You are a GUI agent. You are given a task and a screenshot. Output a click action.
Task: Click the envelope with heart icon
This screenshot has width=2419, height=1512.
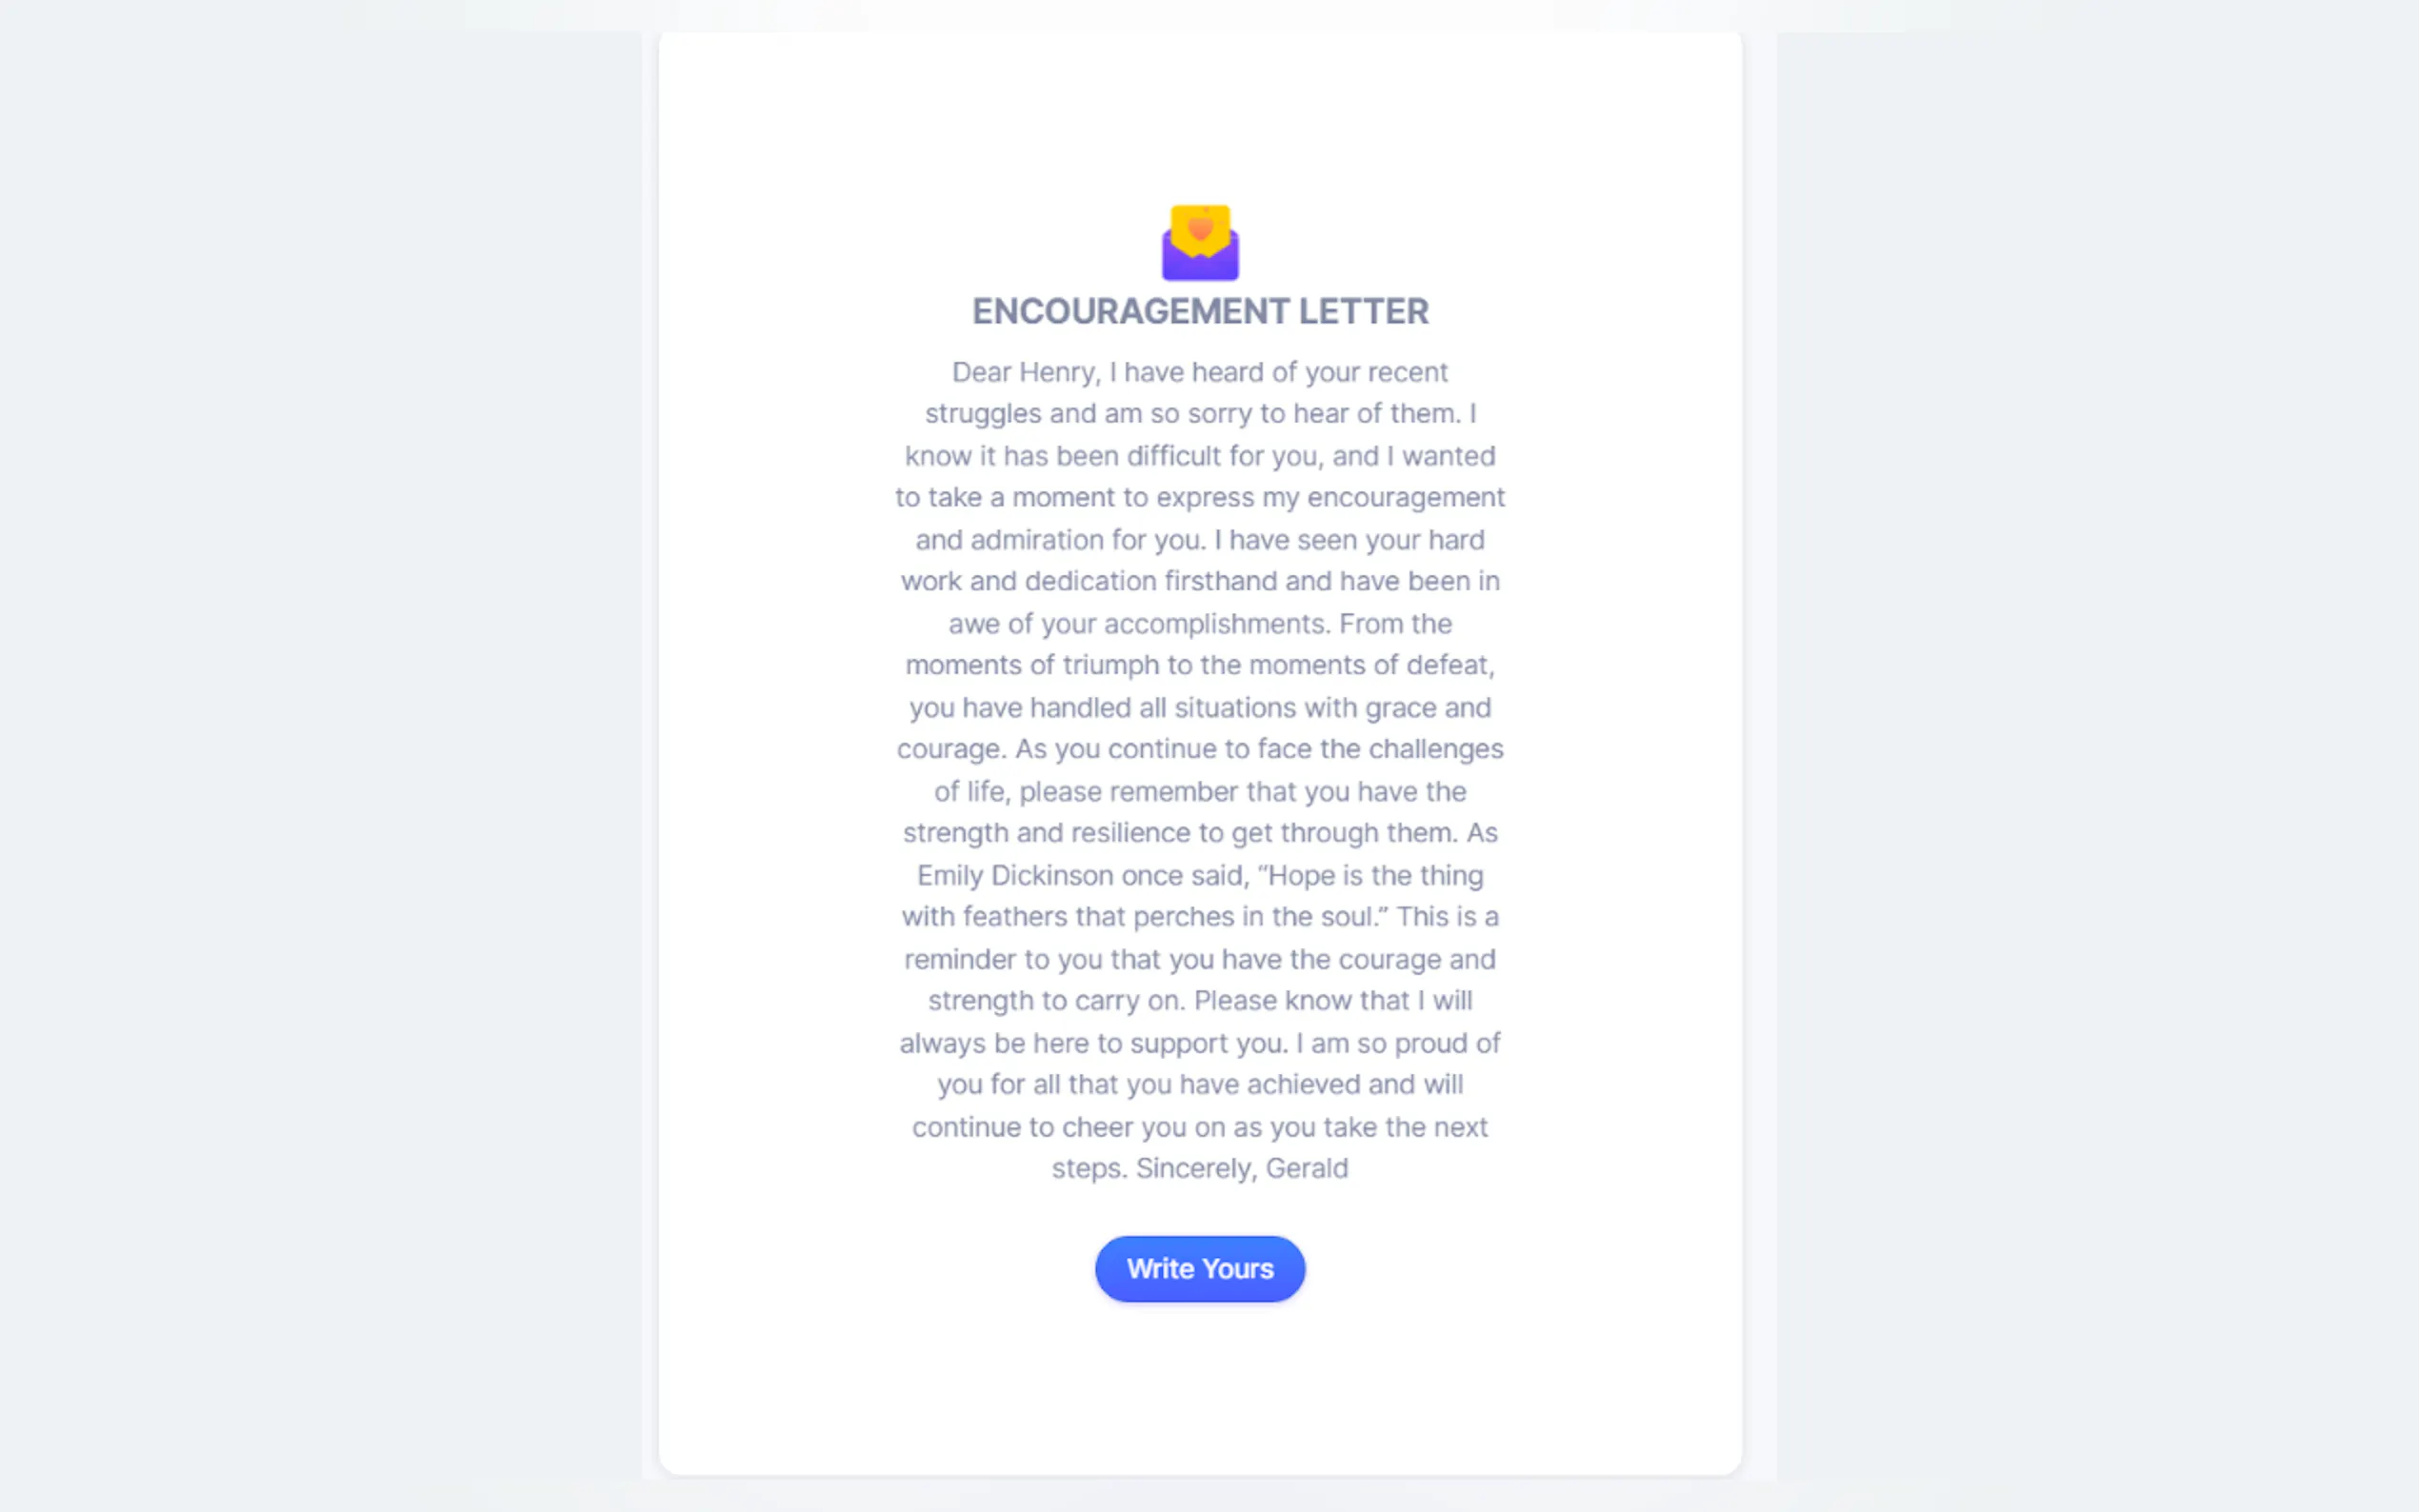pos(1200,242)
